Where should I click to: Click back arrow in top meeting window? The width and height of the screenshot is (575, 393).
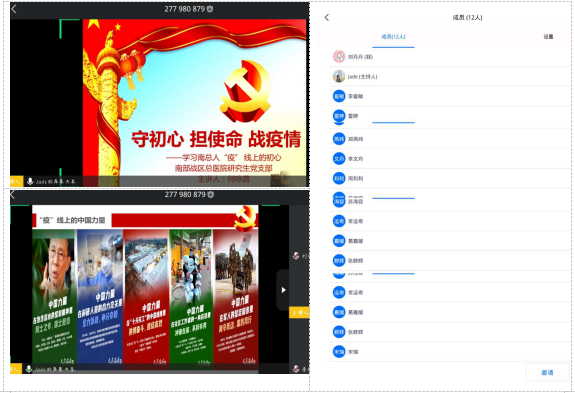click(x=14, y=9)
